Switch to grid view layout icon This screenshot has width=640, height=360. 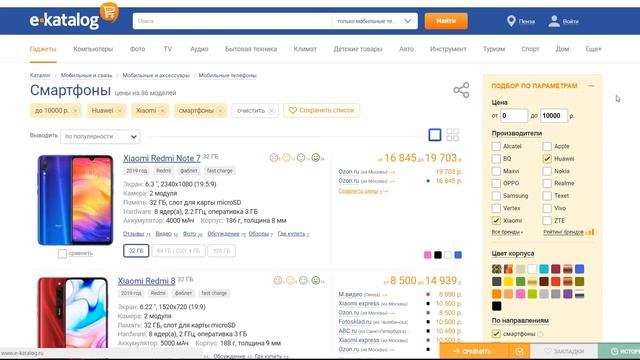pos(453,135)
